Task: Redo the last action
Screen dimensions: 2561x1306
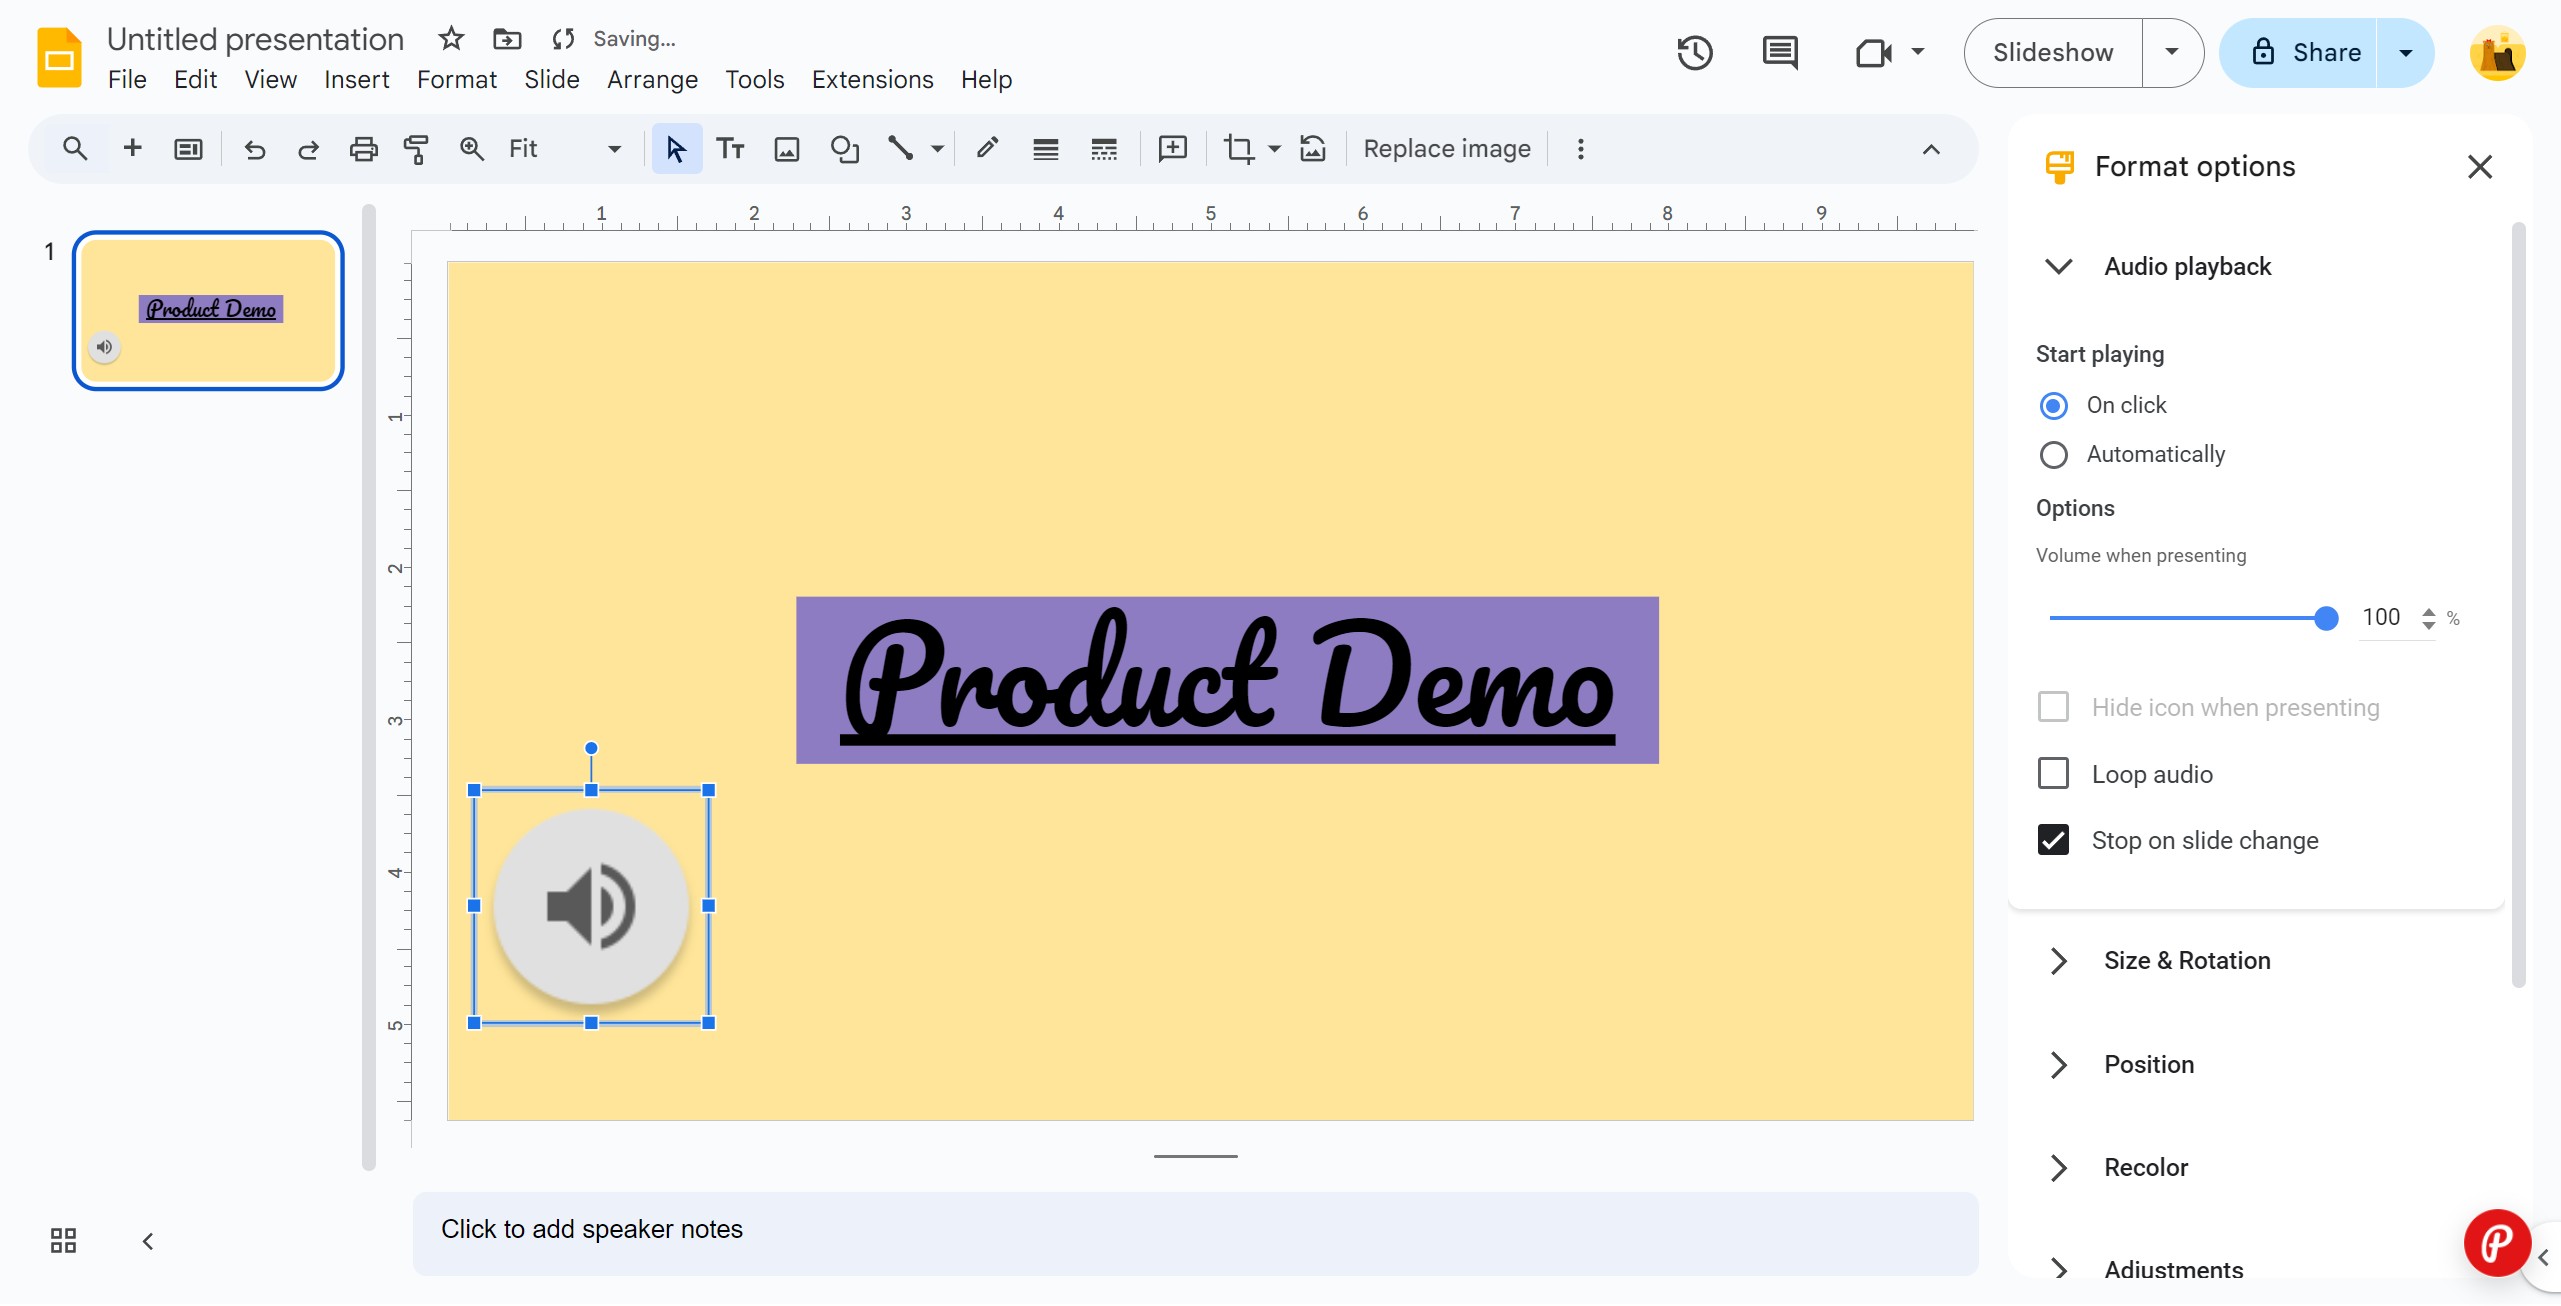Action: [x=308, y=150]
